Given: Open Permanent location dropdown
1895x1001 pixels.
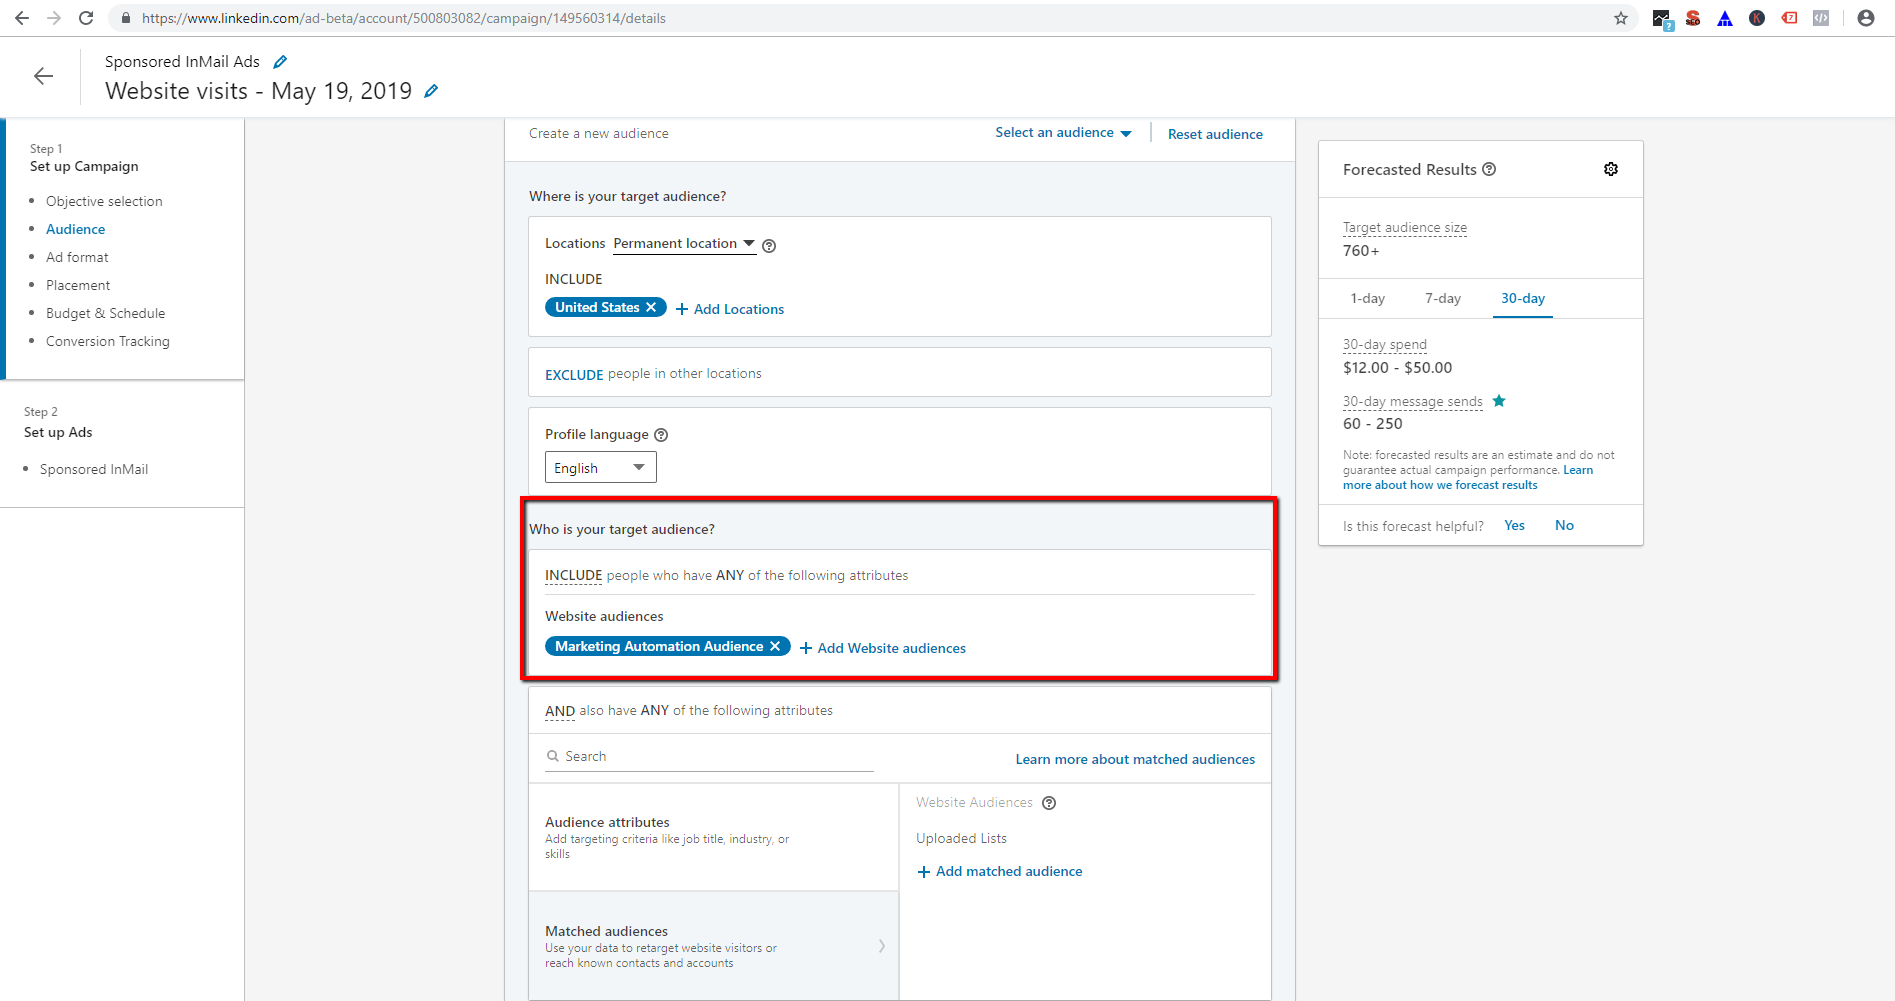Looking at the screenshot, I should point(684,244).
